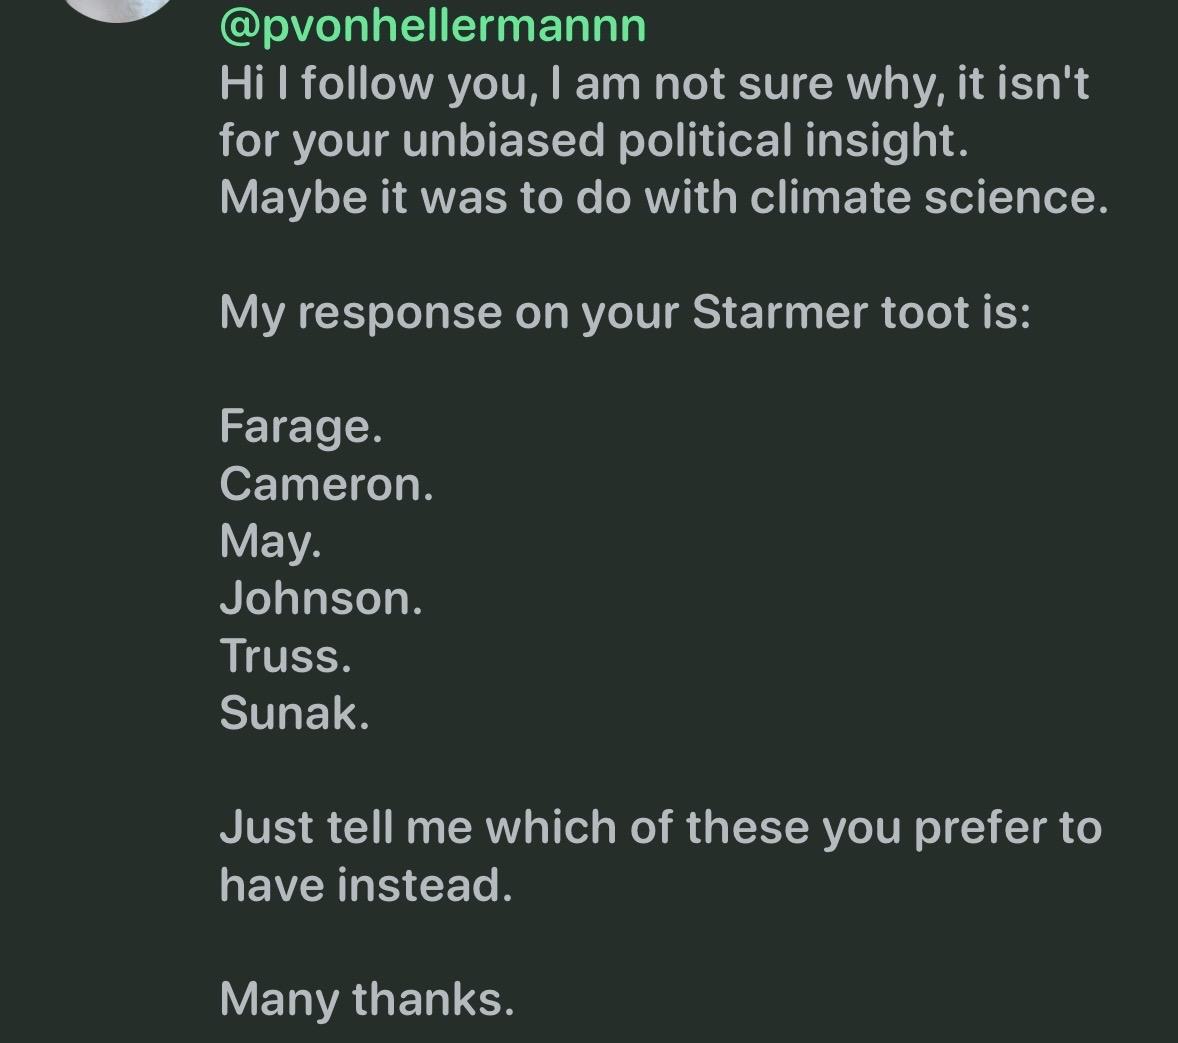This screenshot has height=1043, width=1178.
Task: Click the text 'have instead.'
Action: click(365, 885)
